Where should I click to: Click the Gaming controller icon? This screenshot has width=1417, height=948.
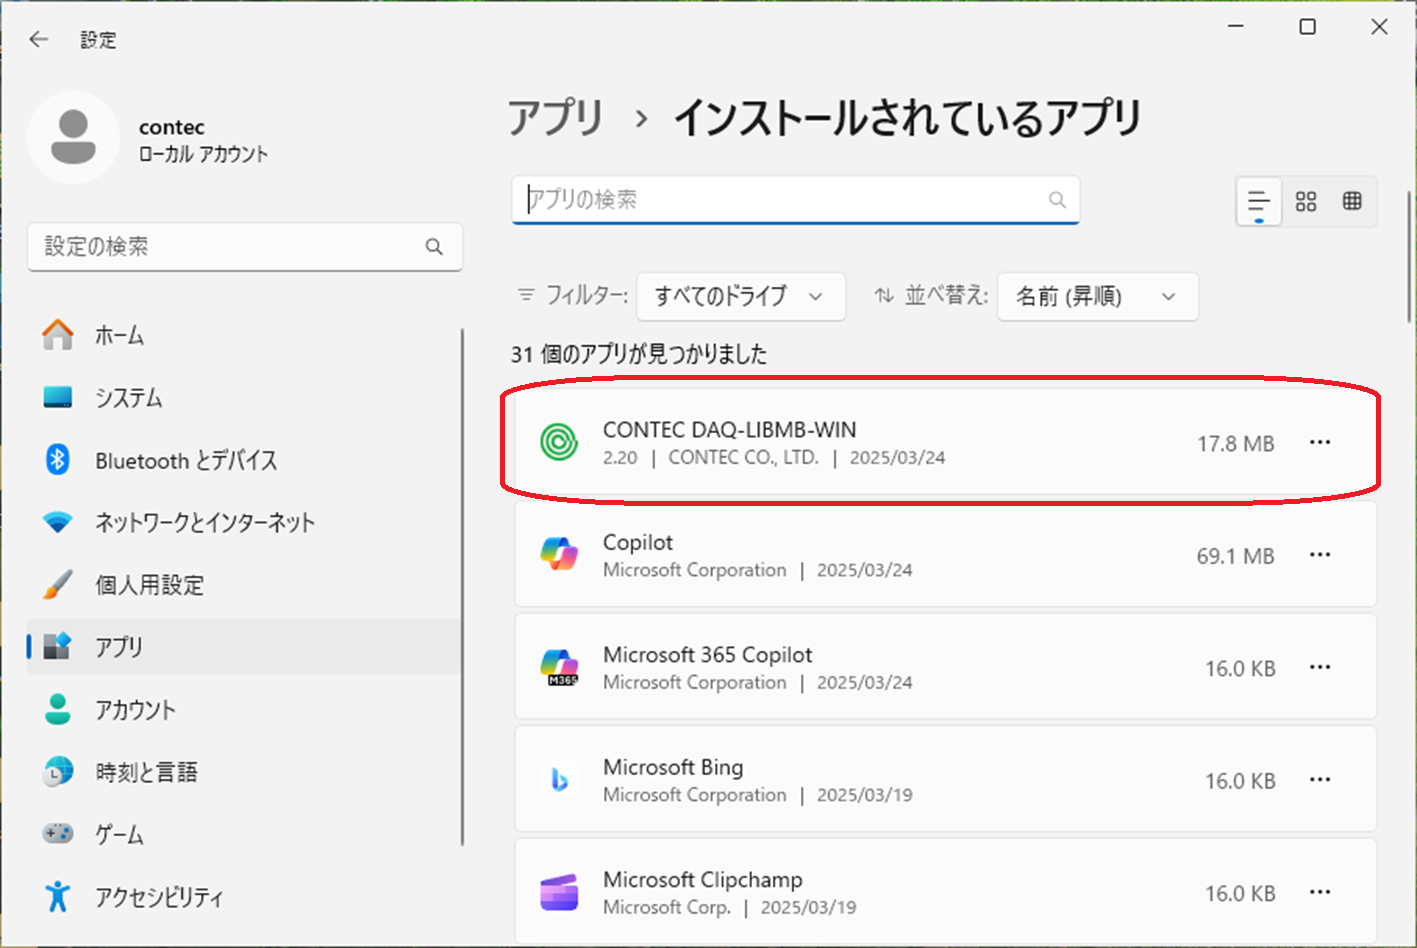coord(58,833)
